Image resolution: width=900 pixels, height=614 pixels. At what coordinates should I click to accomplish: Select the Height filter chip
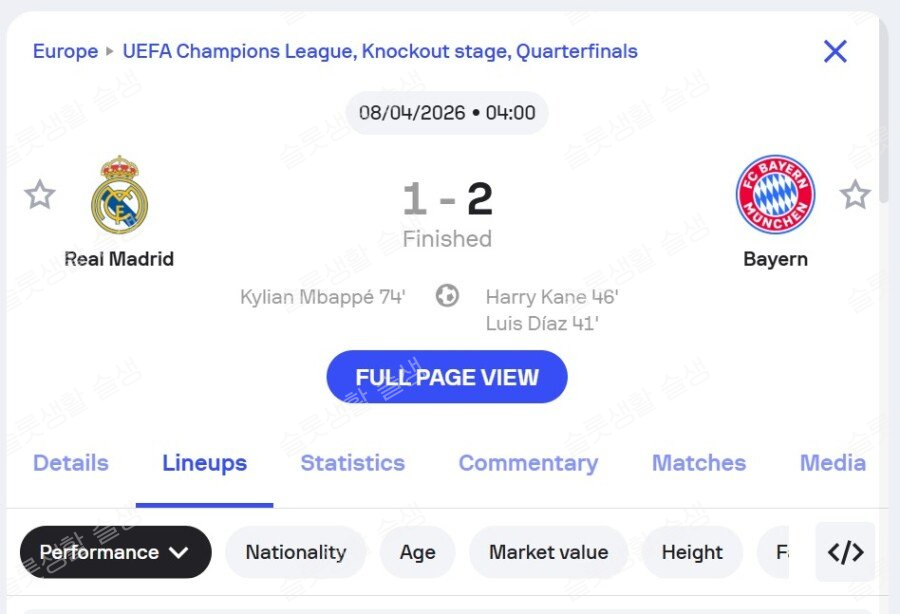click(692, 552)
